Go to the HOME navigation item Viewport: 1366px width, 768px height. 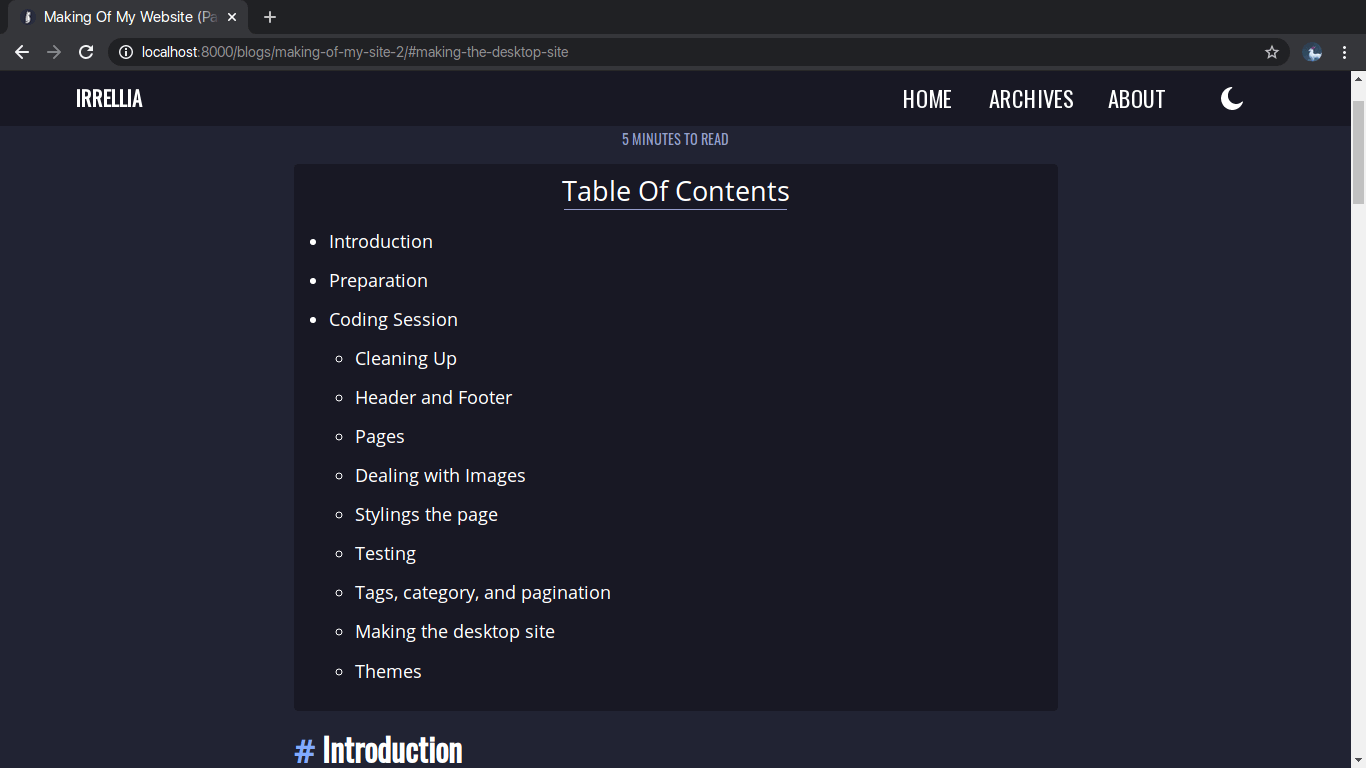[927, 99]
